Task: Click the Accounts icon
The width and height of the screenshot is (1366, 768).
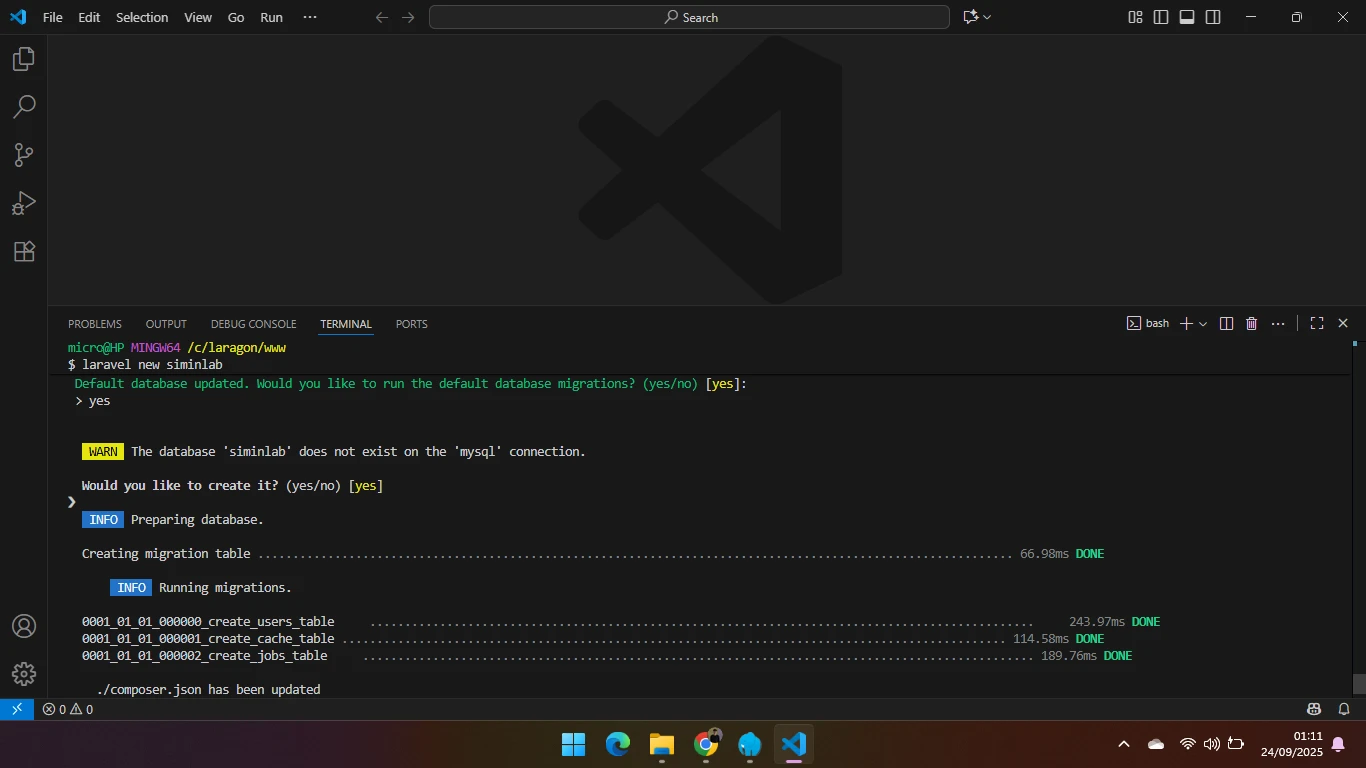Action: click(24, 626)
